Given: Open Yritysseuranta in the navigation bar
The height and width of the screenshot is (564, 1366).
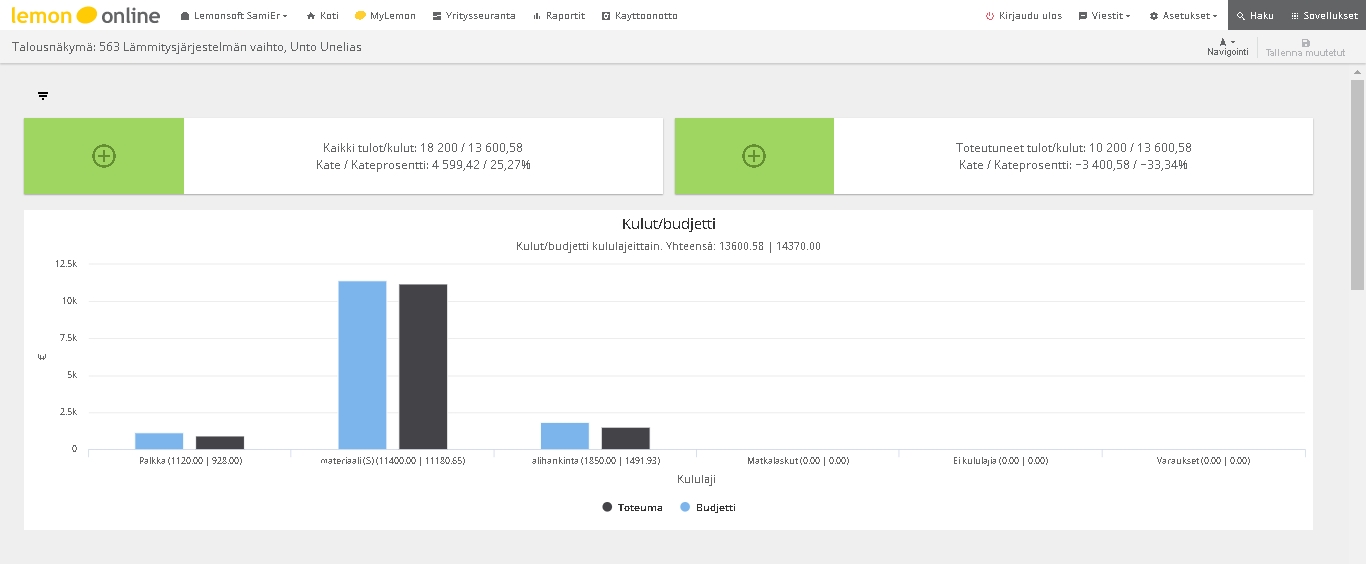Looking at the screenshot, I should tap(474, 16).
